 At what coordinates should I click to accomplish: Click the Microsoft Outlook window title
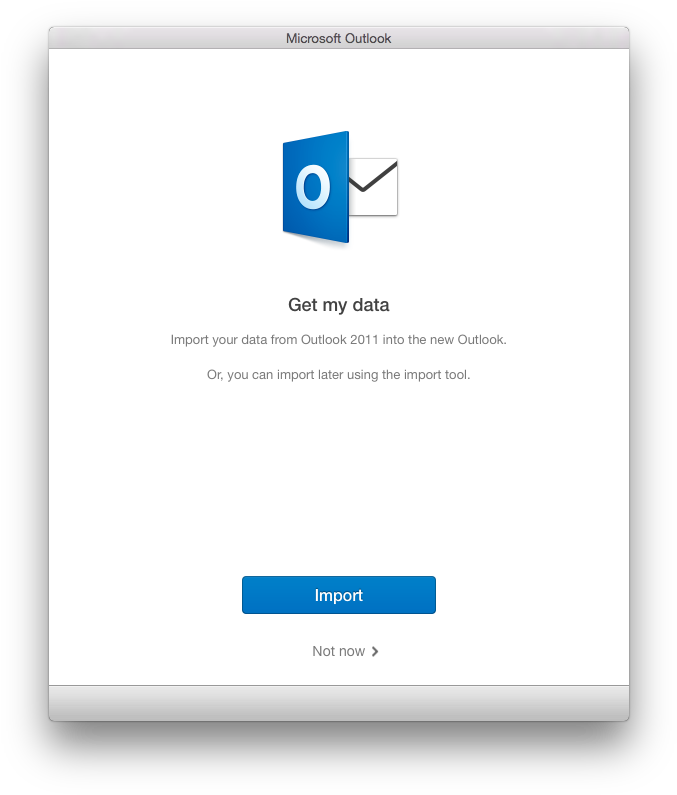click(x=338, y=39)
